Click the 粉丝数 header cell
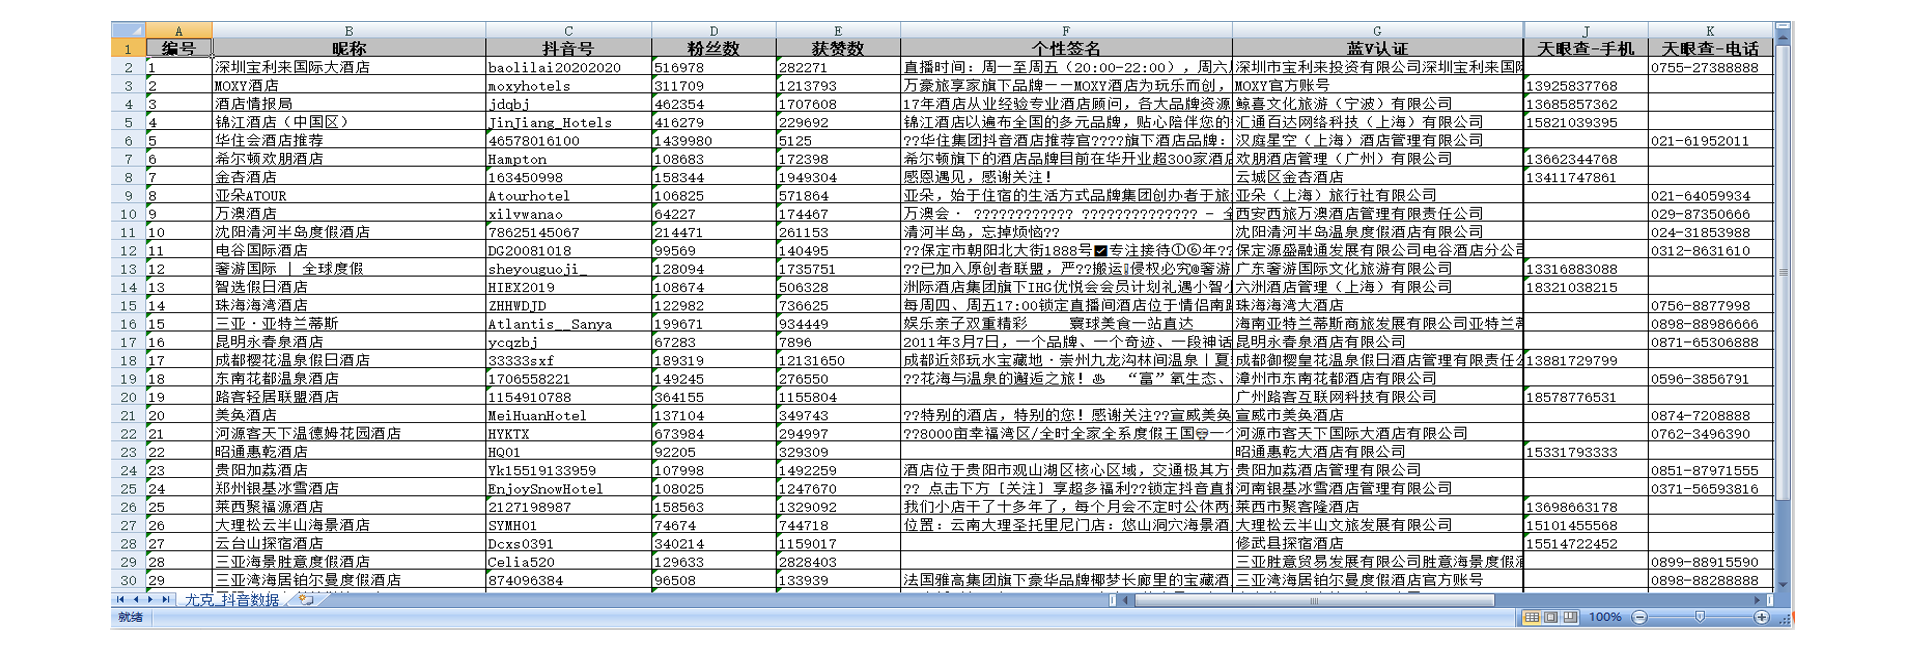 [x=714, y=48]
